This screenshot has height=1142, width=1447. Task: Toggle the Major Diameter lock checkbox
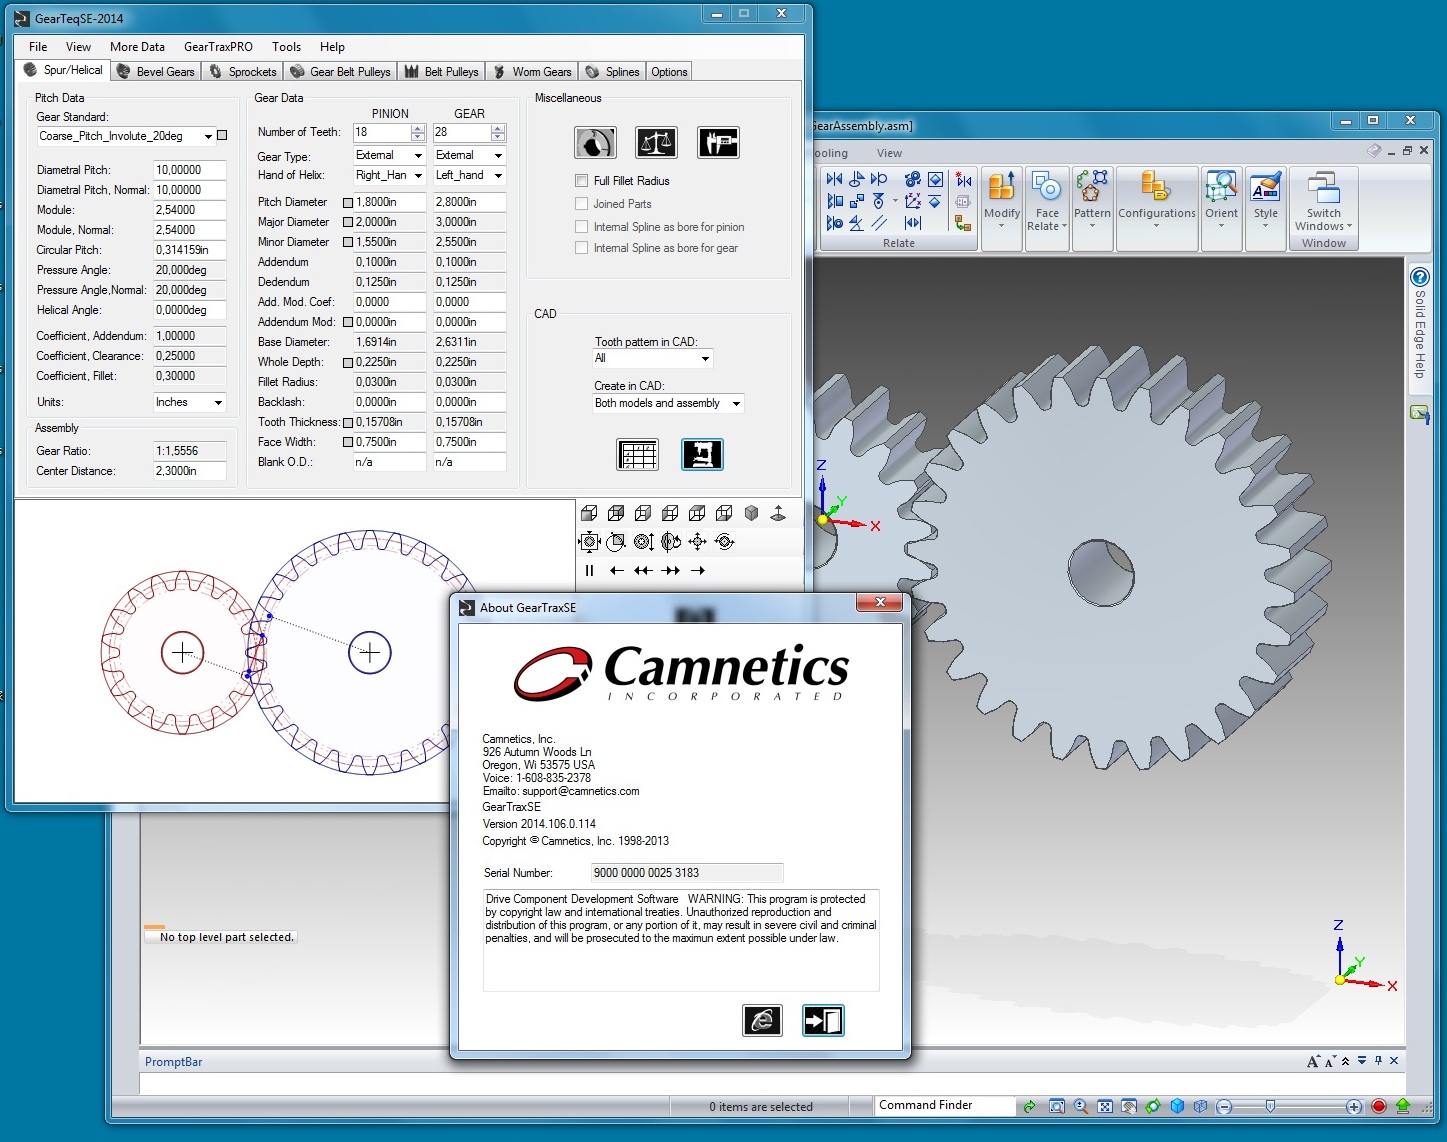348,222
